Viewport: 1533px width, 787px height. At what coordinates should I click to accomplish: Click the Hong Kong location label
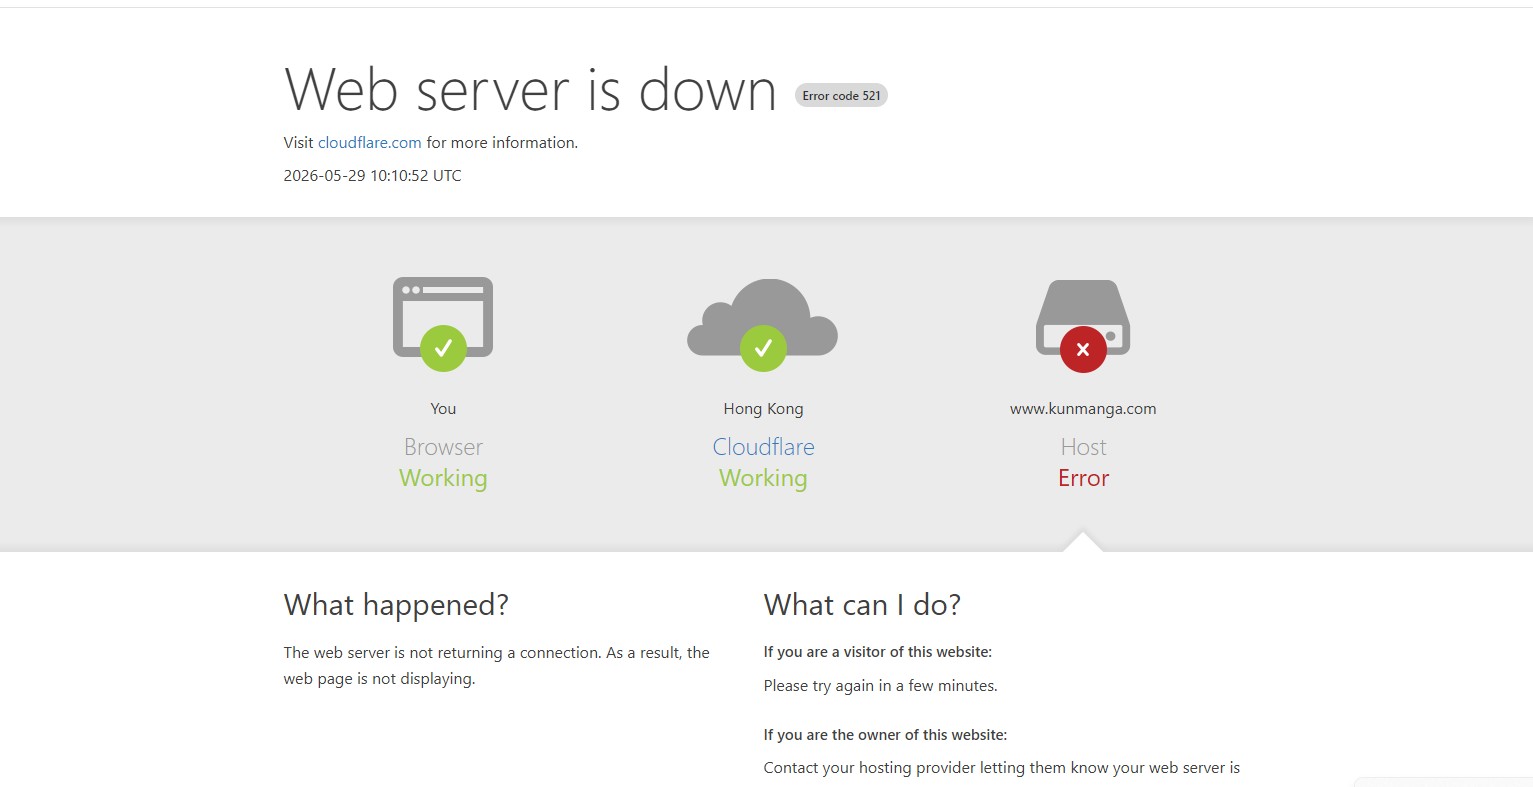pos(763,409)
